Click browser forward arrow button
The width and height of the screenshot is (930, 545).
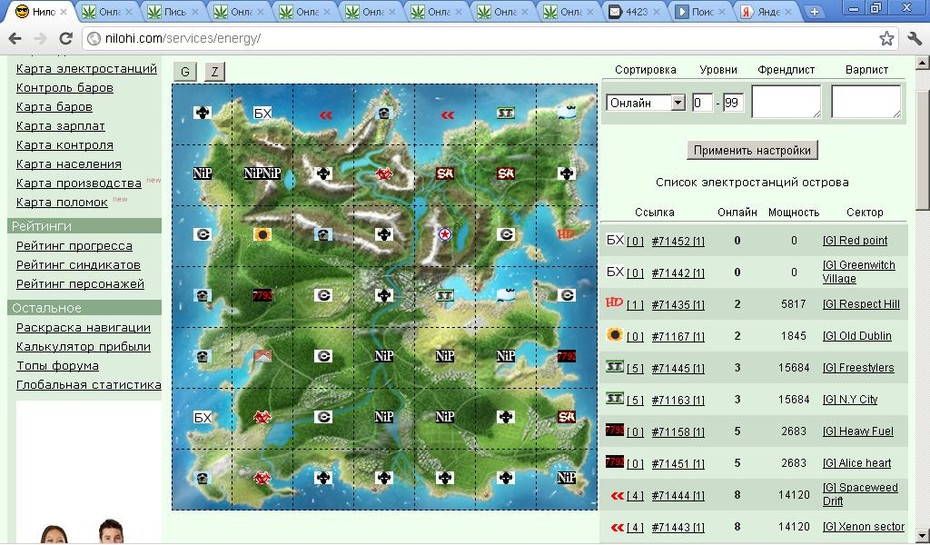tap(40, 39)
